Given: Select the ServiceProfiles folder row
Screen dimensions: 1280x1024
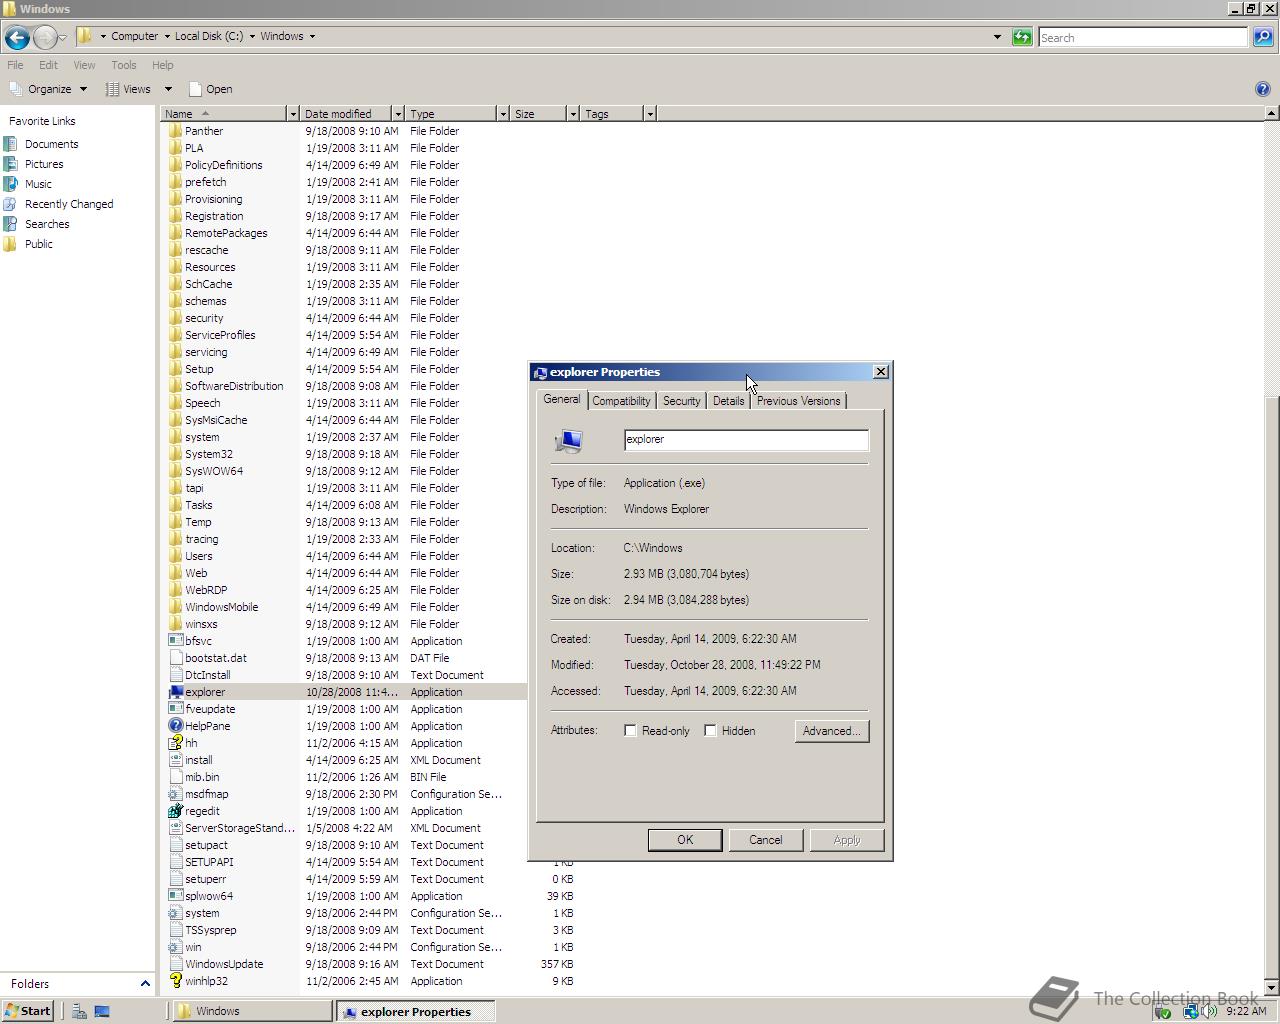Looking at the screenshot, I should coord(370,335).
